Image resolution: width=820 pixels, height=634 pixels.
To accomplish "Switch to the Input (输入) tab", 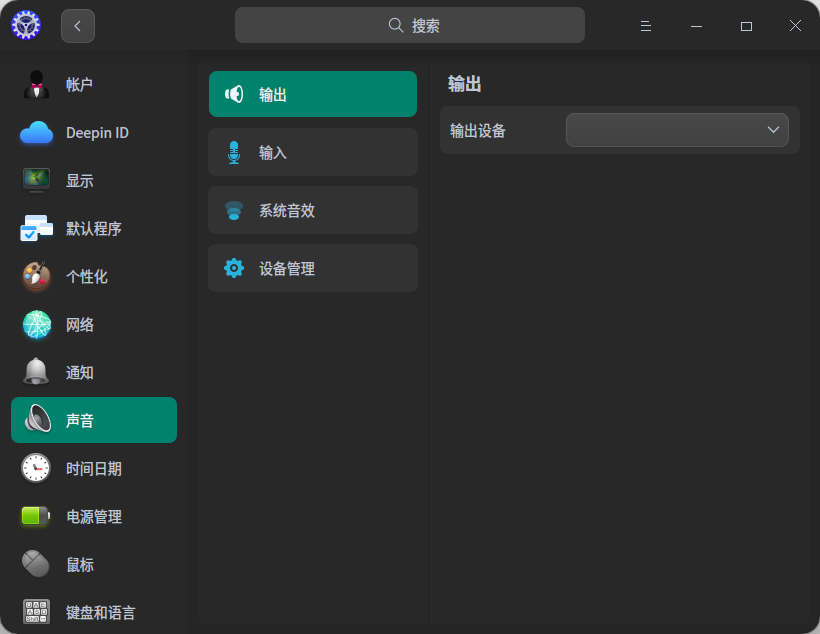I will click(312, 153).
